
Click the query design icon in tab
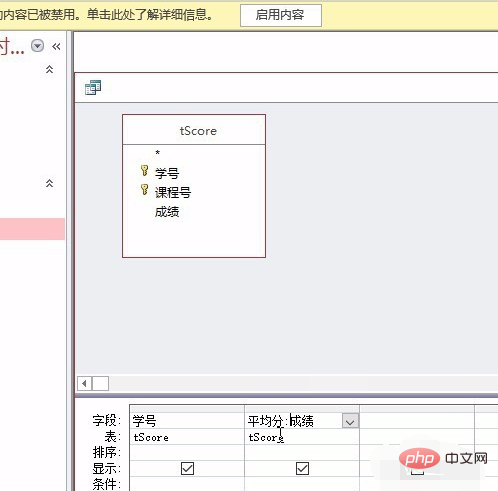pos(93,87)
